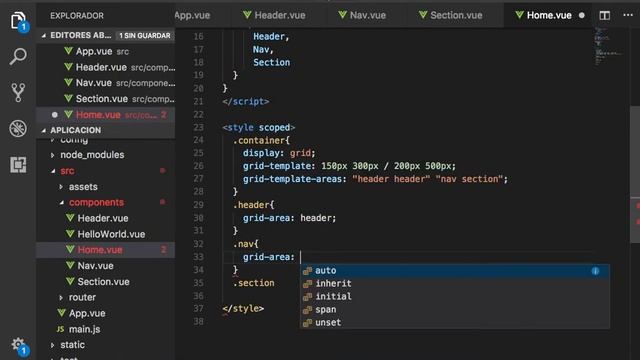Choose the unset autocomplete suggestion
The height and width of the screenshot is (360, 640).
point(455,323)
